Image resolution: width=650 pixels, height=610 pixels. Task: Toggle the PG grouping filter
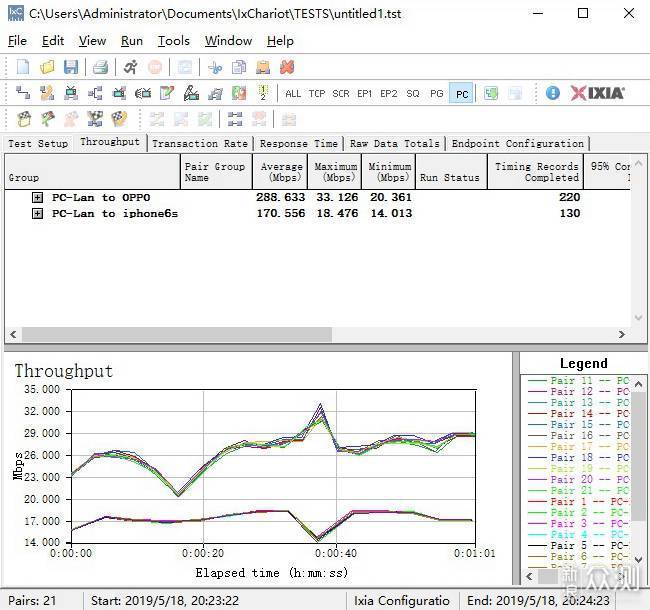click(437, 94)
